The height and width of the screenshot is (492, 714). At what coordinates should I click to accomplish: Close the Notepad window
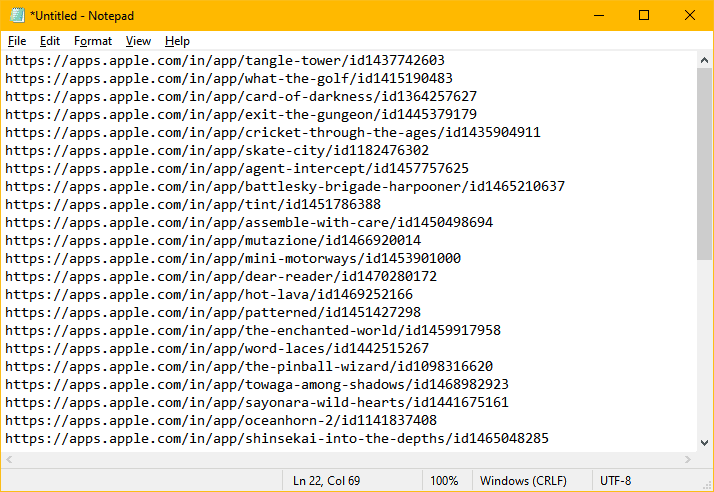689,15
